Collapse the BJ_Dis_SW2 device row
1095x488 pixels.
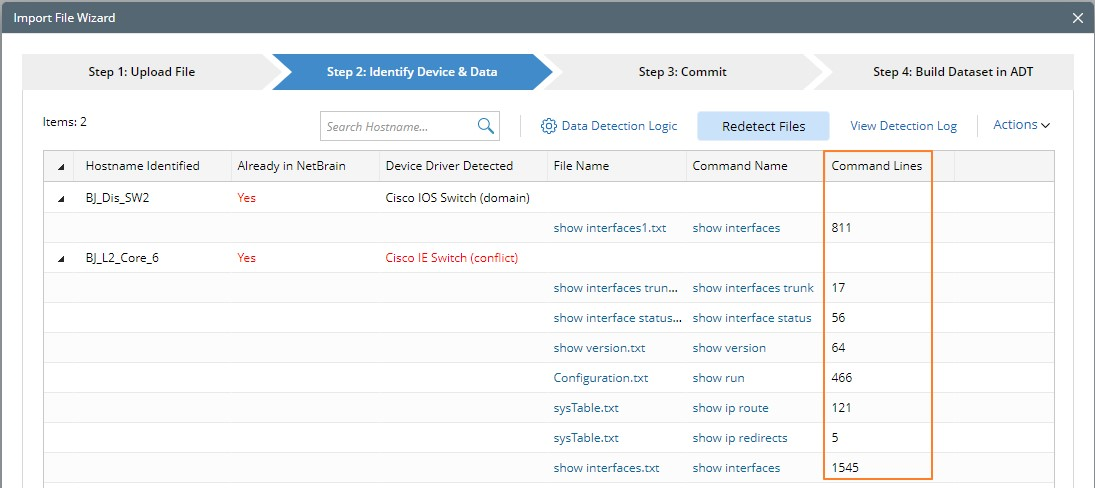point(61,198)
